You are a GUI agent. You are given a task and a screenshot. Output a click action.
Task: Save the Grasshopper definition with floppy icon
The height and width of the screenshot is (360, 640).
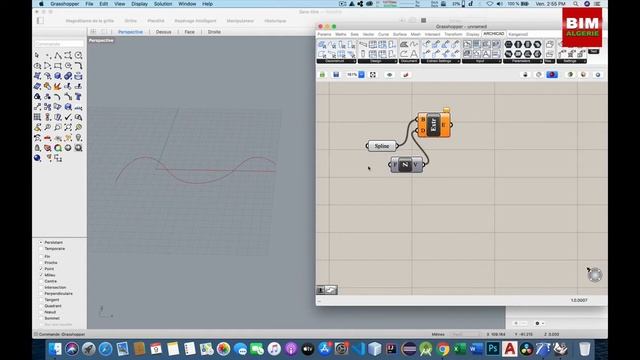coord(336,75)
